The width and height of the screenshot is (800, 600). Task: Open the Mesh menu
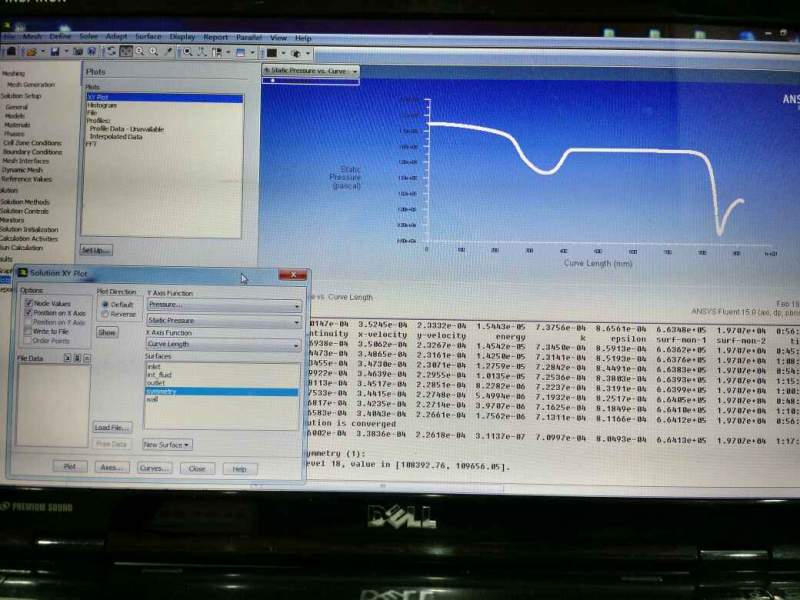pyautogui.click(x=32, y=36)
